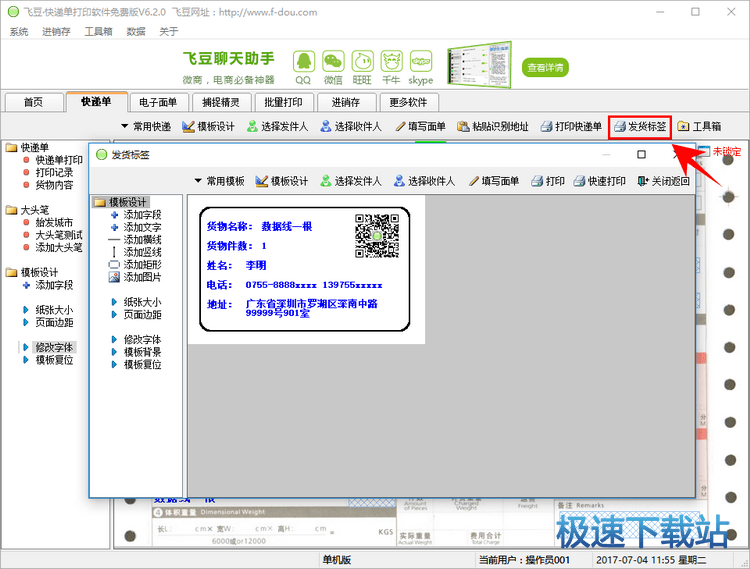
Task: Click 选择收件人 in 发货标签 window toolbar
Action: point(424,181)
